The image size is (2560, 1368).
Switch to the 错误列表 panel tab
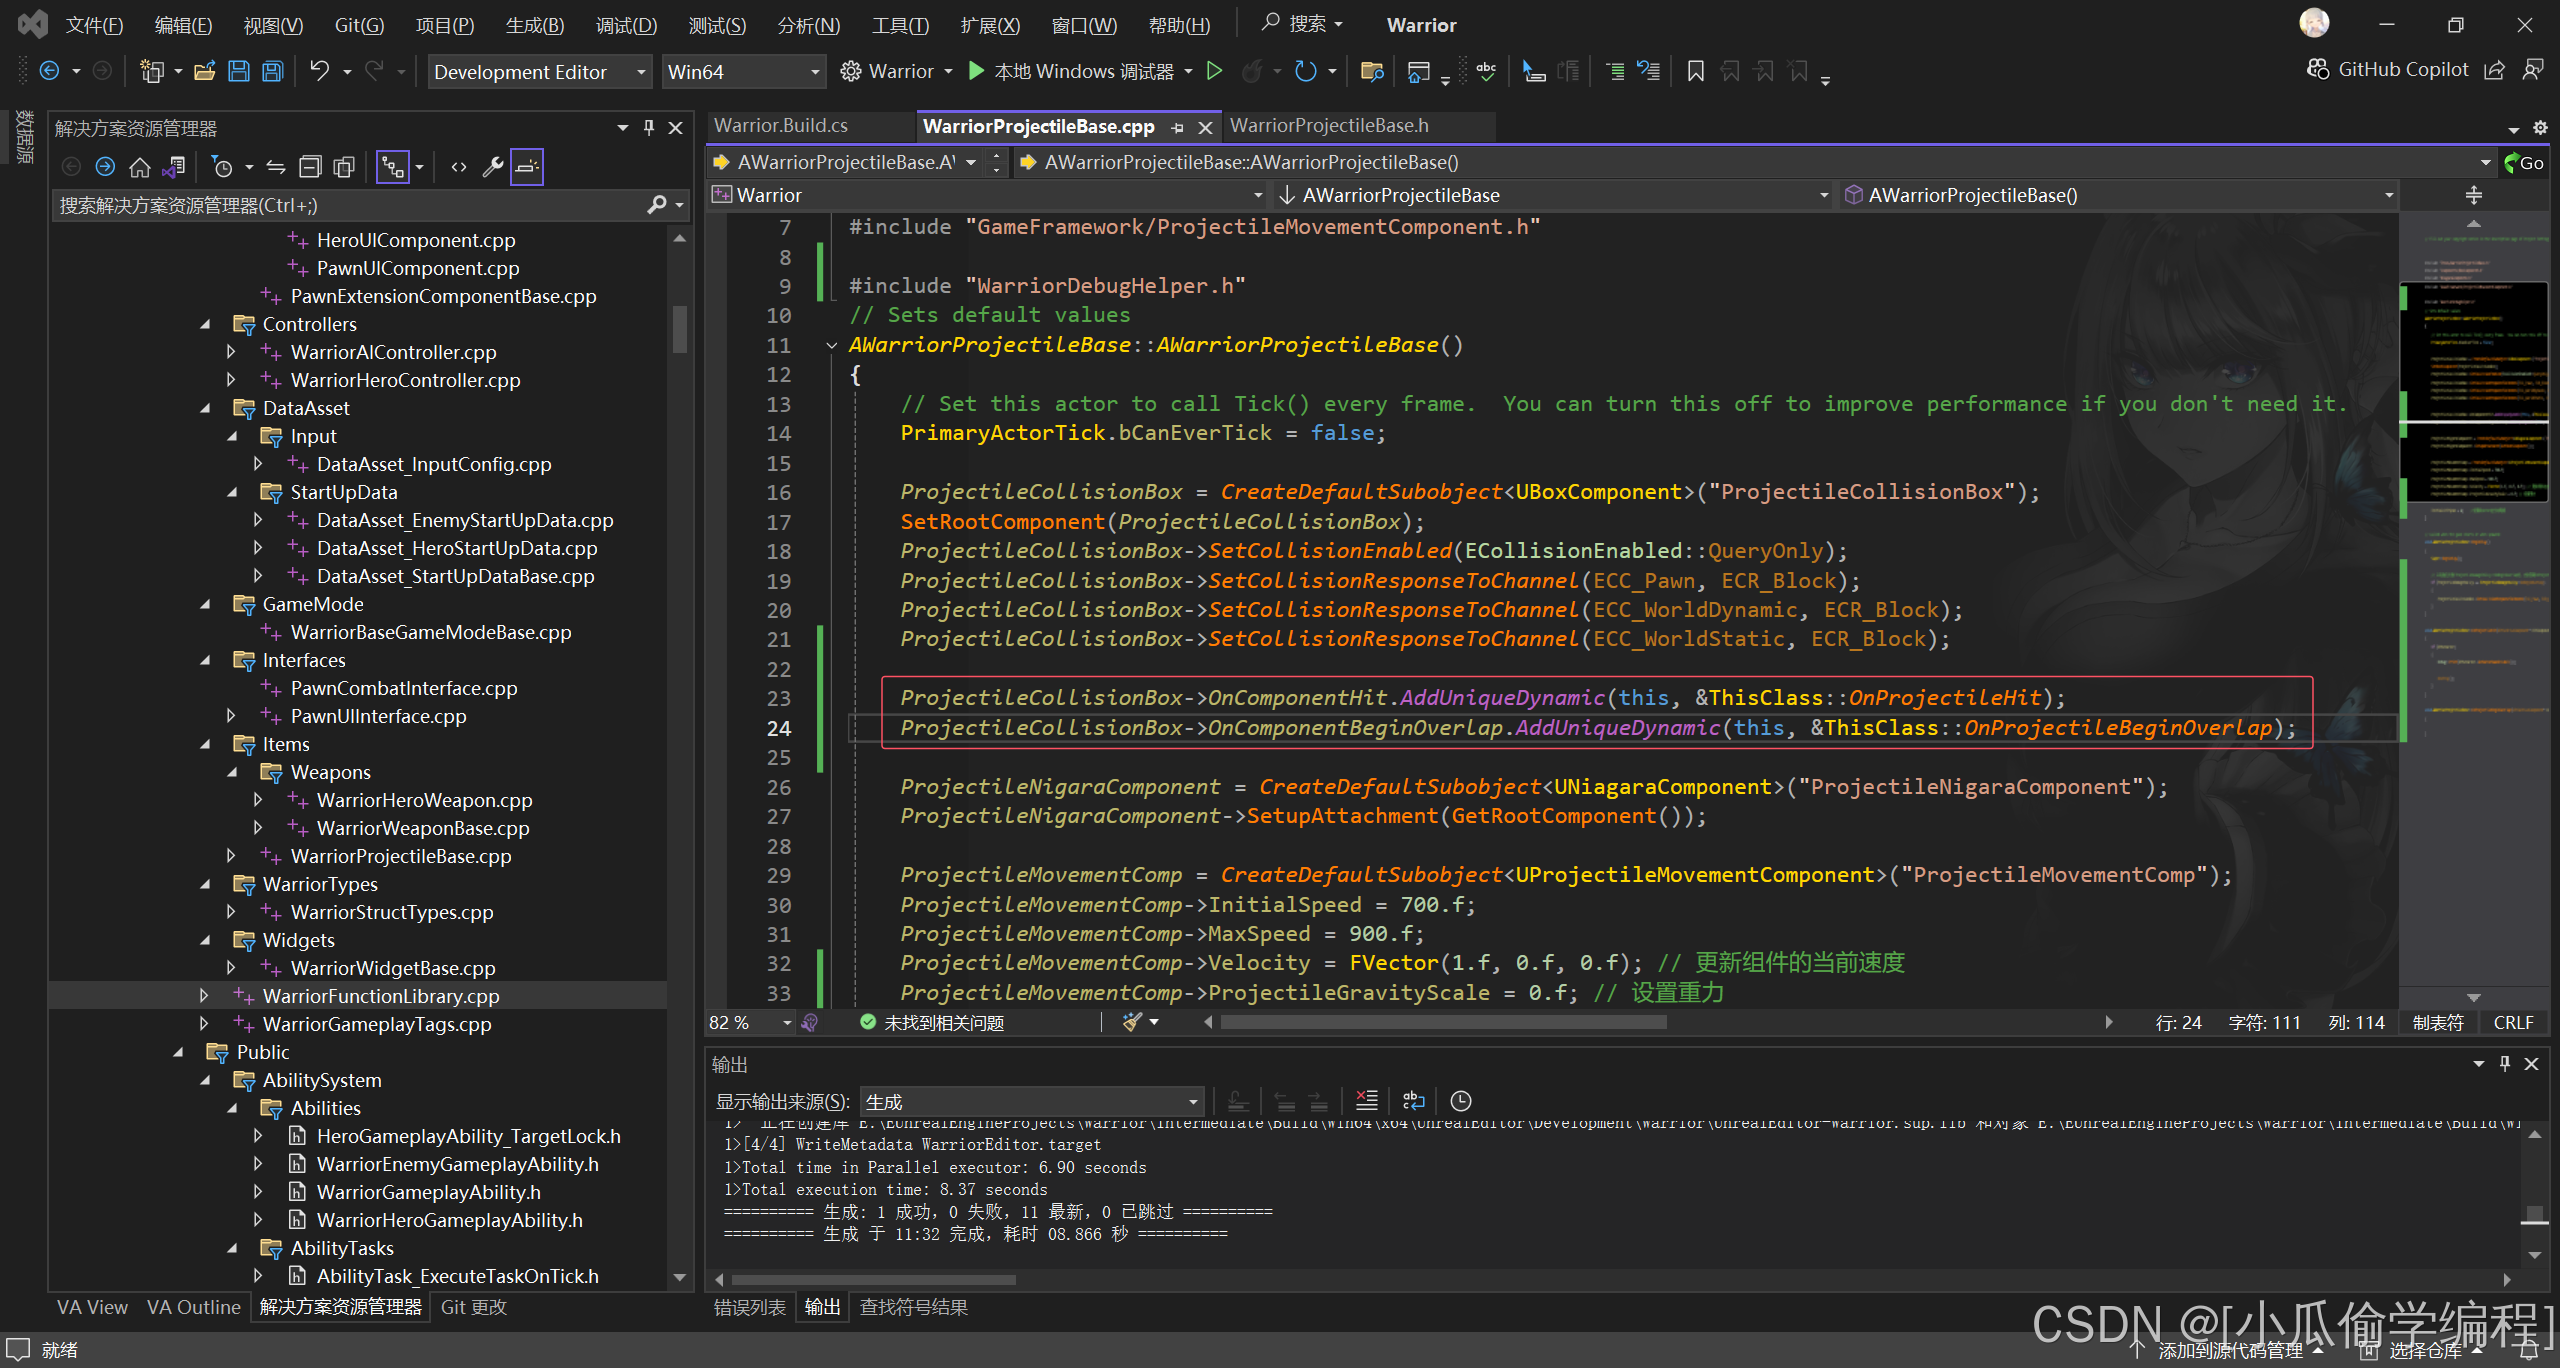(750, 1307)
